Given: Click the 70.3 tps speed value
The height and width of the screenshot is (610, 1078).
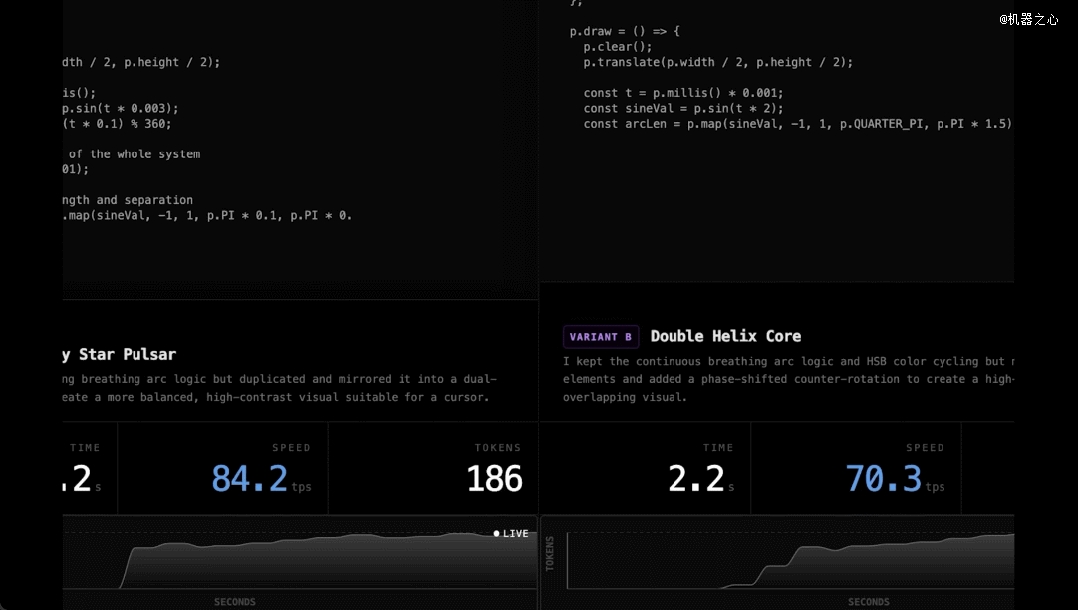Looking at the screenshot, I should 883,479.
